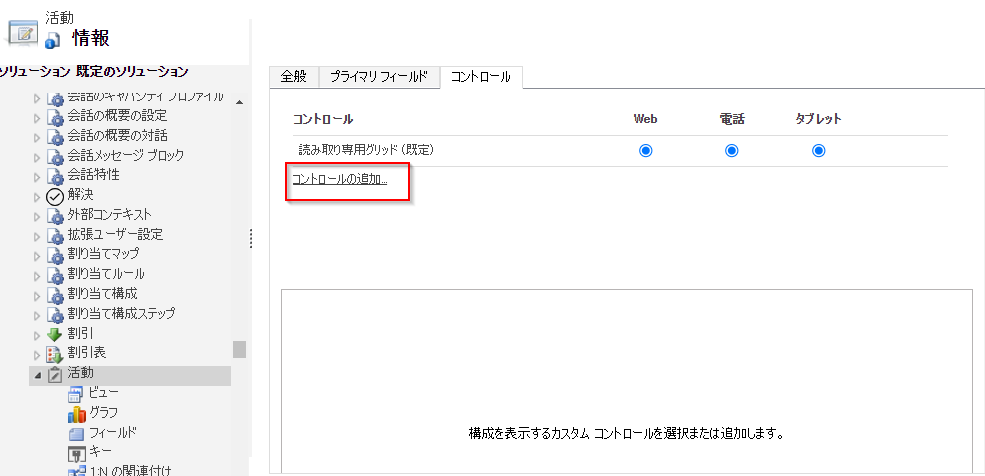Viewport: 985px width, 476px height.
Task: Click the 会話メッセージ ブロック entity icon
Action: 56,156
